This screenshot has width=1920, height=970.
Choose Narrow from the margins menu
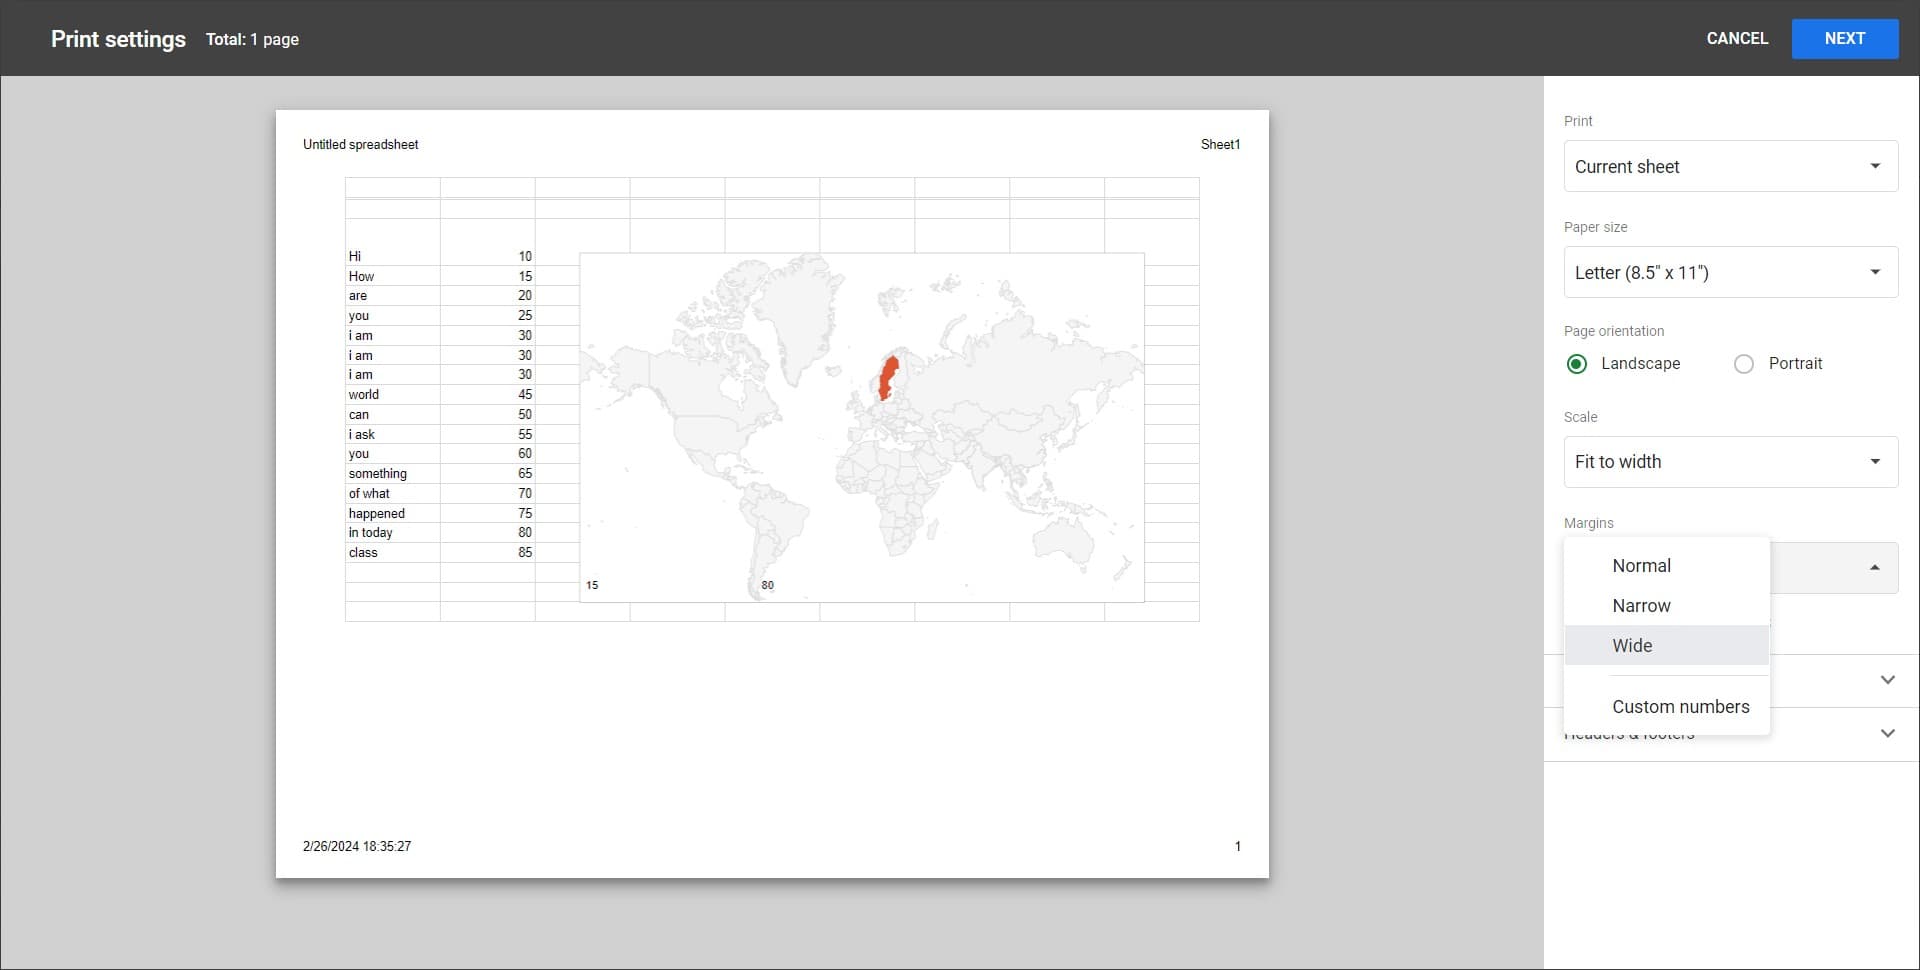(1641, 605)
